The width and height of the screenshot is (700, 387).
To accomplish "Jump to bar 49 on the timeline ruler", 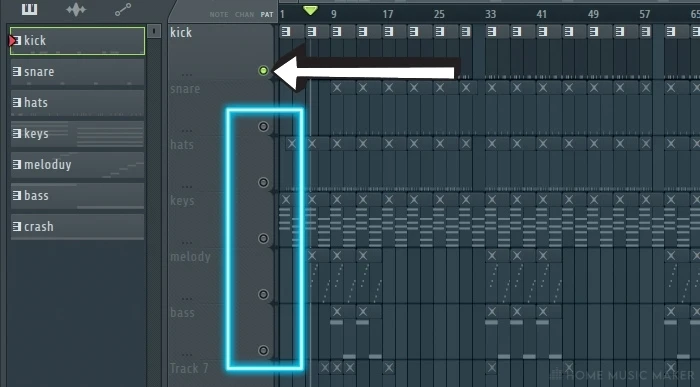I will coord(593,14).
